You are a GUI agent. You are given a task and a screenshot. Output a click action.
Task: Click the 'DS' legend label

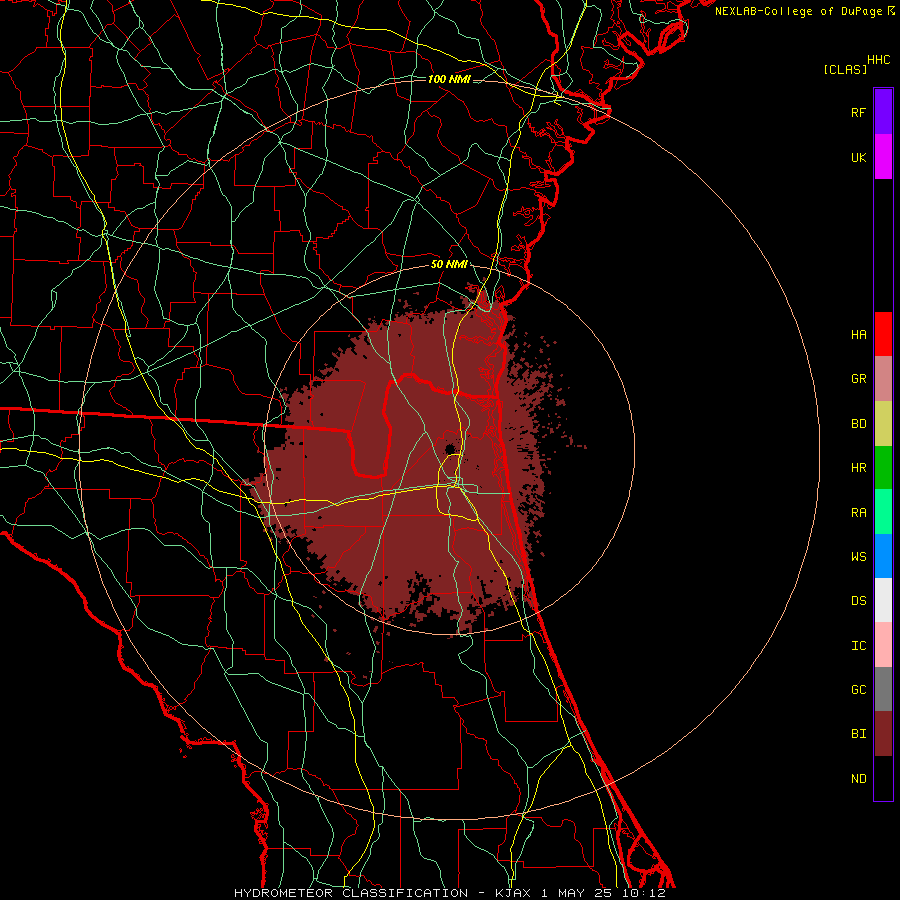[x=858, y=601]
